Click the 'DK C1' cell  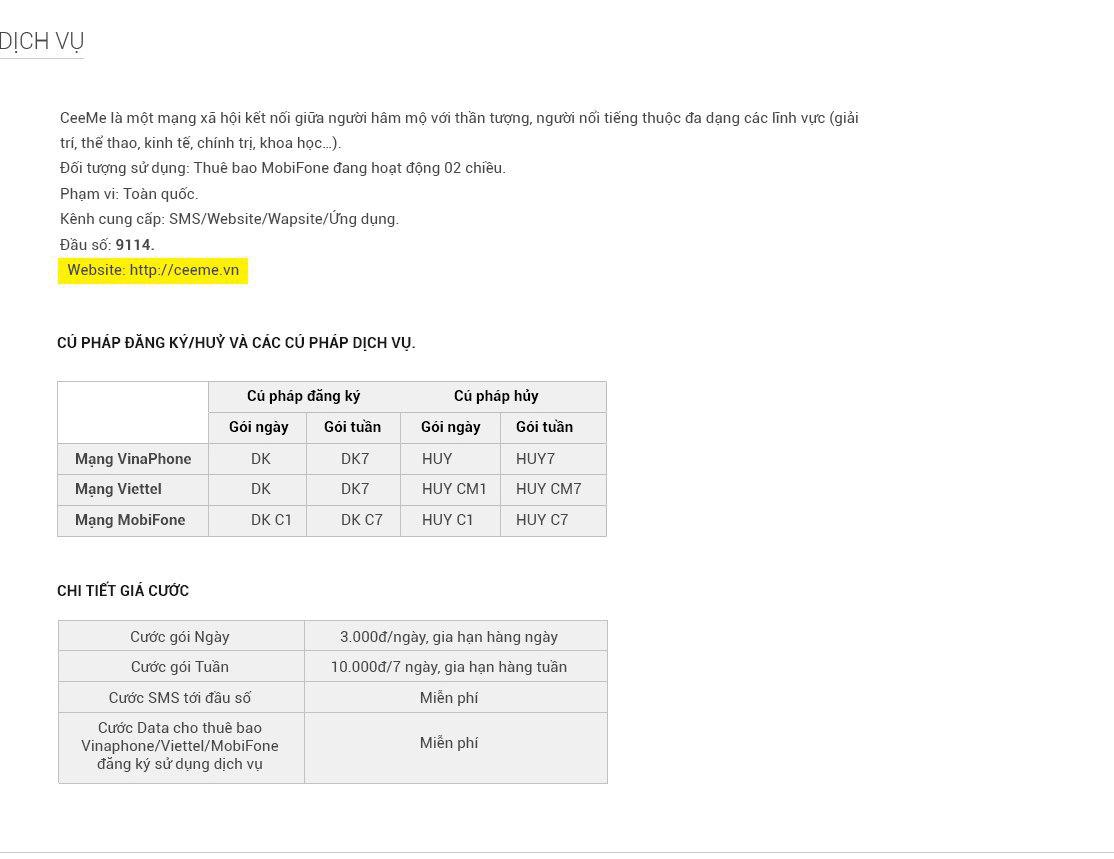(258, 520)
